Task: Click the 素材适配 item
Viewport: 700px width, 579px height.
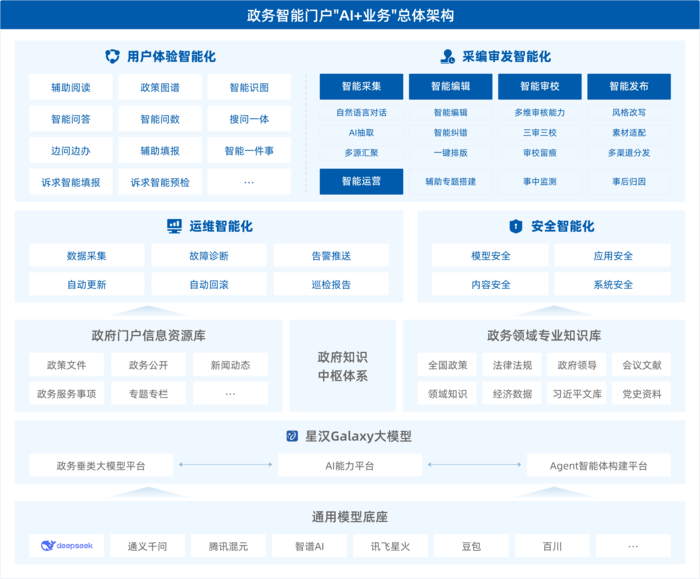Action: (629, 133)
